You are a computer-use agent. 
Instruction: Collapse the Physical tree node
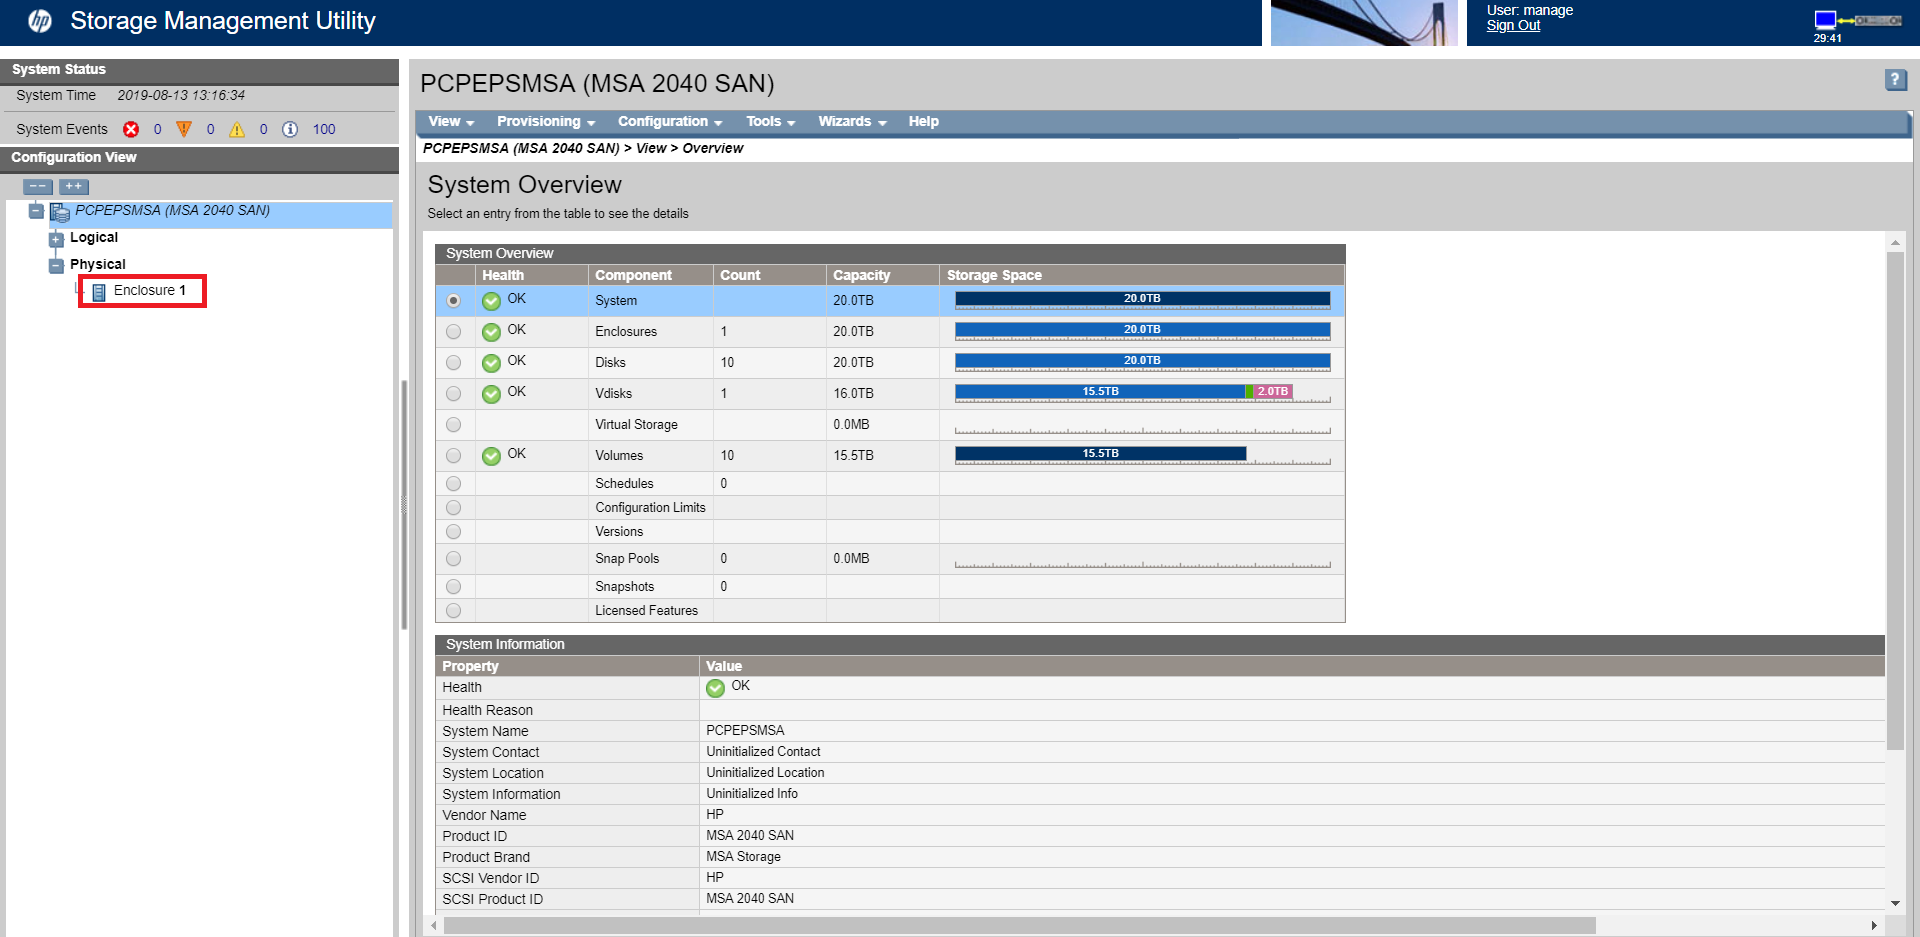pos(56,266)
